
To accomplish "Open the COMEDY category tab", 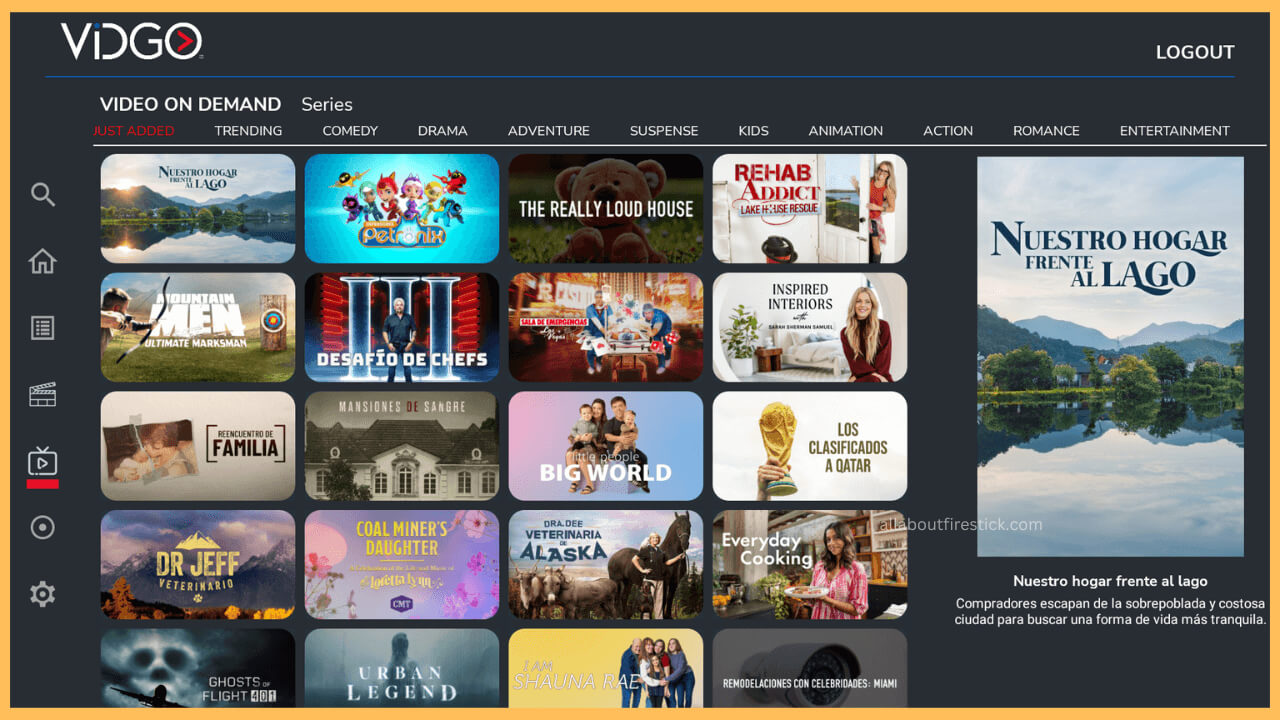I will (x=350, y=130).
